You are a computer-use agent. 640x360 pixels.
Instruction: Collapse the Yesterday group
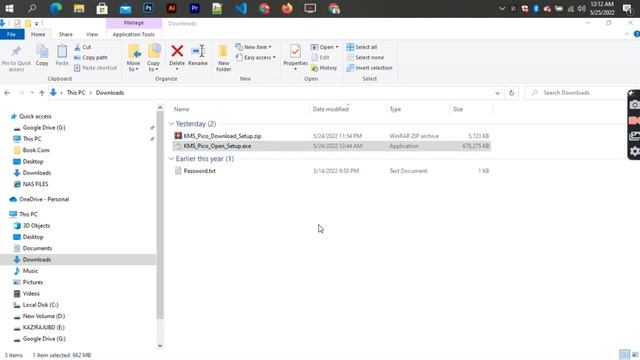click(x=171, y=124)
